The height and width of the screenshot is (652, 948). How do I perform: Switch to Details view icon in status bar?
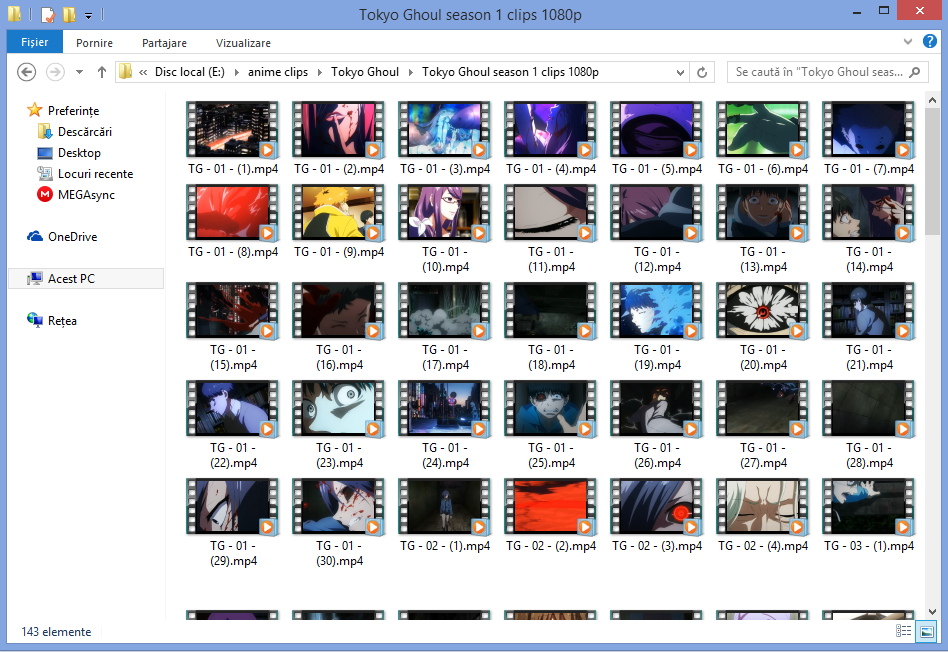[903, 631]
